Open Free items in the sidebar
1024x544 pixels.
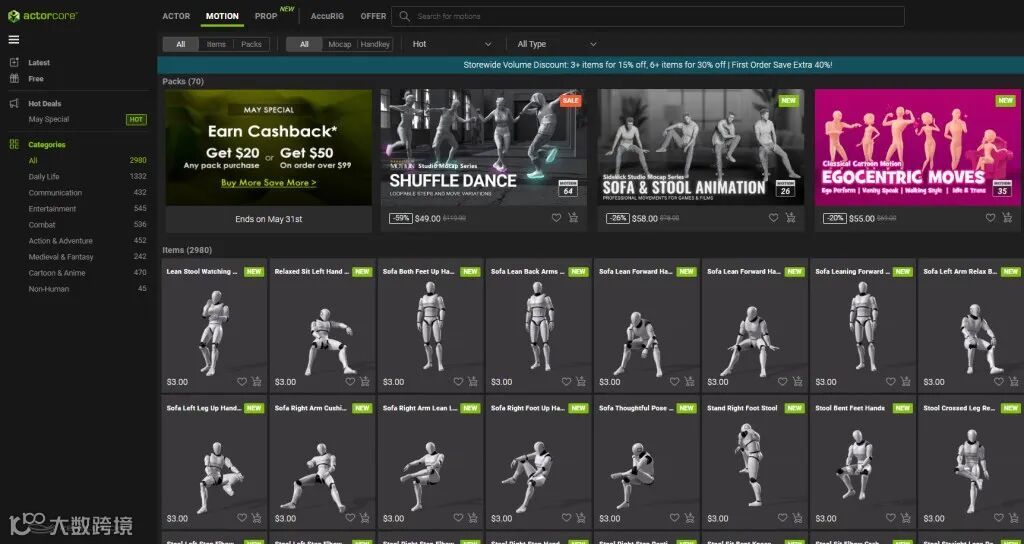[36, 78]
